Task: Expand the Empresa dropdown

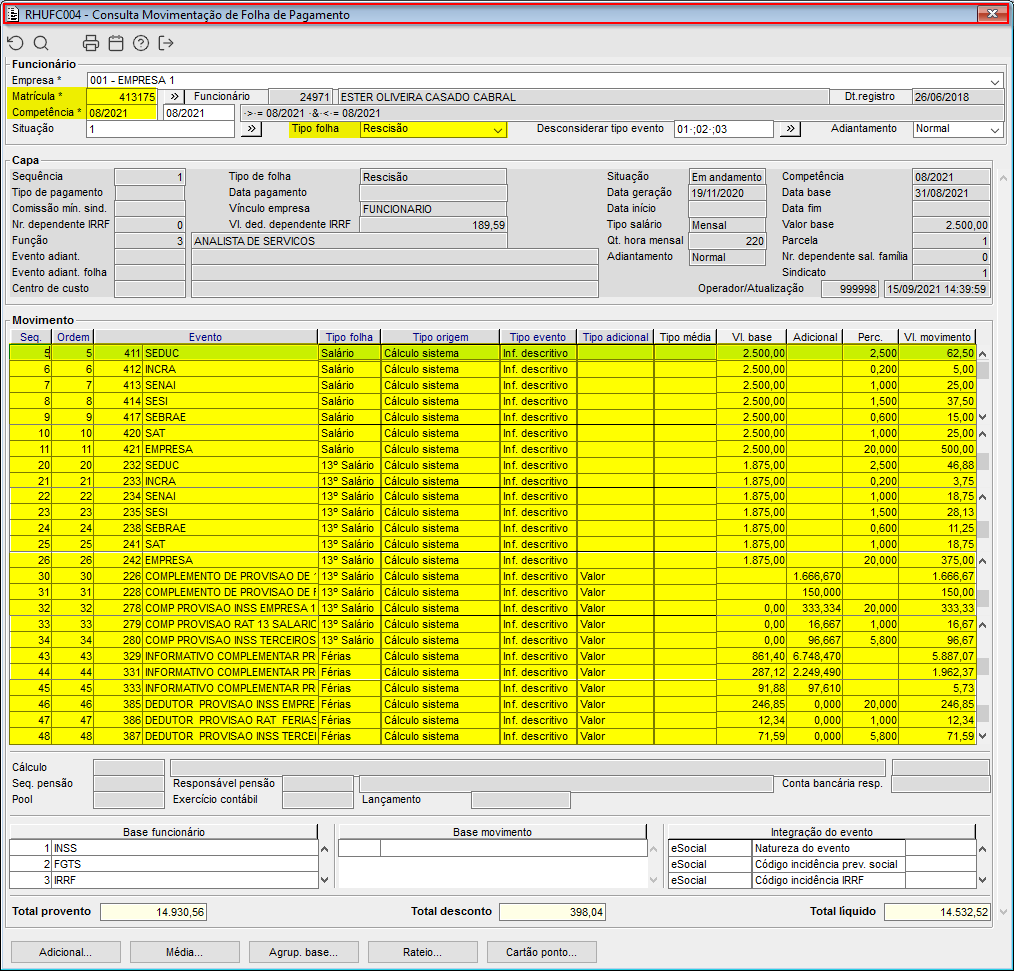Action: coord(995,81)
